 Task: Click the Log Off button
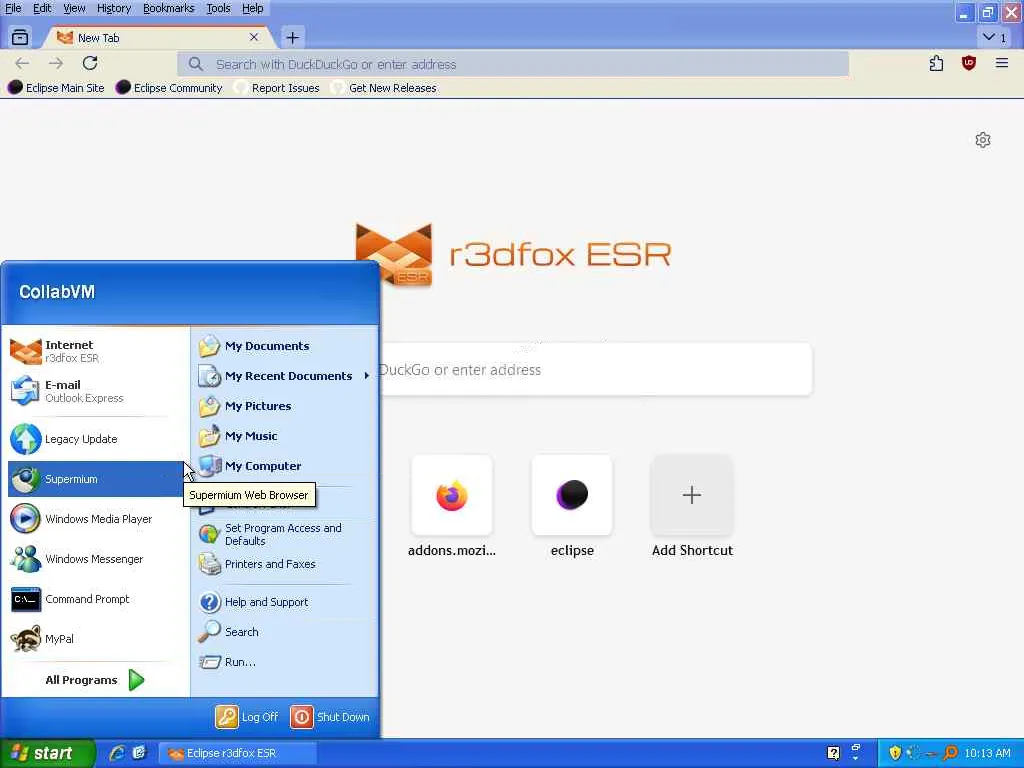(x=247, y=717)
